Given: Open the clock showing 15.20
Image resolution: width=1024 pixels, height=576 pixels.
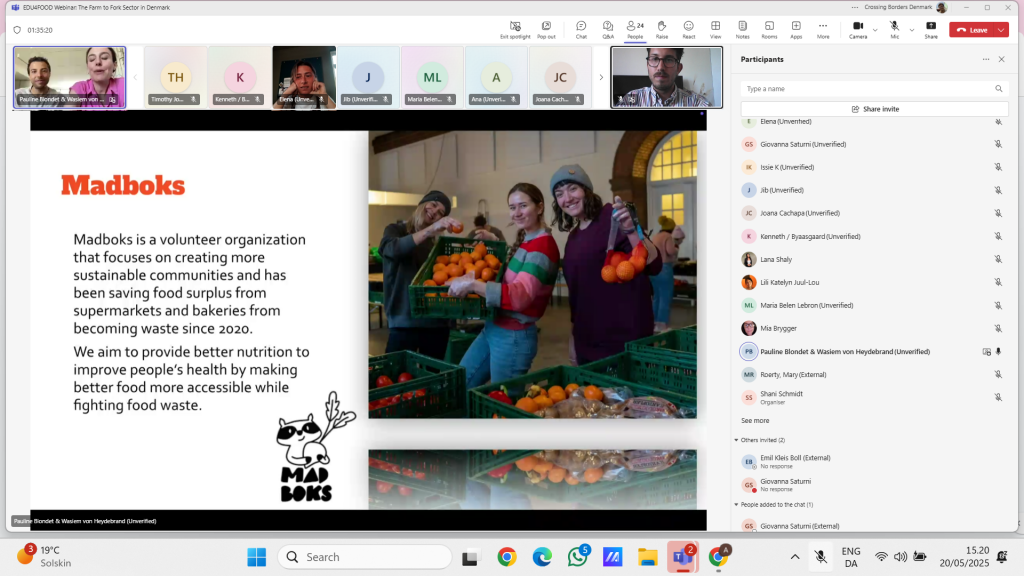Looking at the screenshot, I should pos(965,556).
